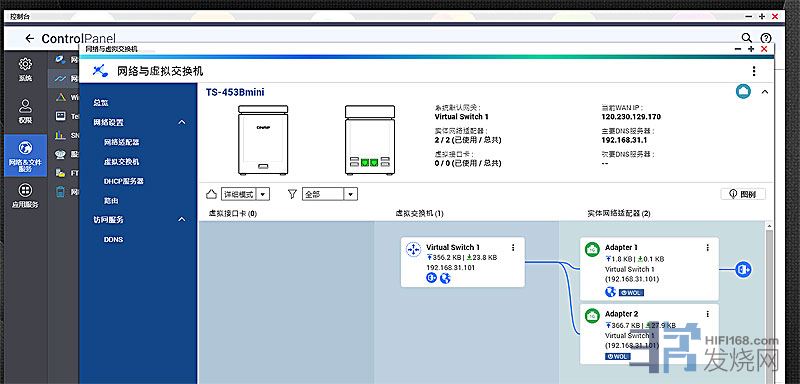
Task: Open the ControlPanel help question mark
Action: (765, 38)
